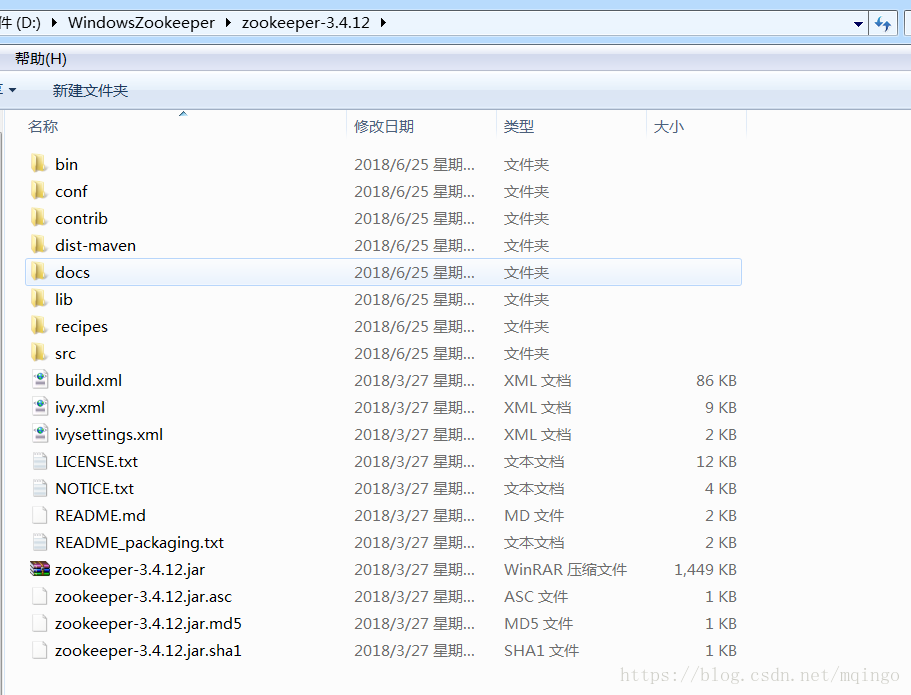This screenshot has height=695, width=911.
Task: Click the MD 文件 type cell
Action: [x=533, y=515]
